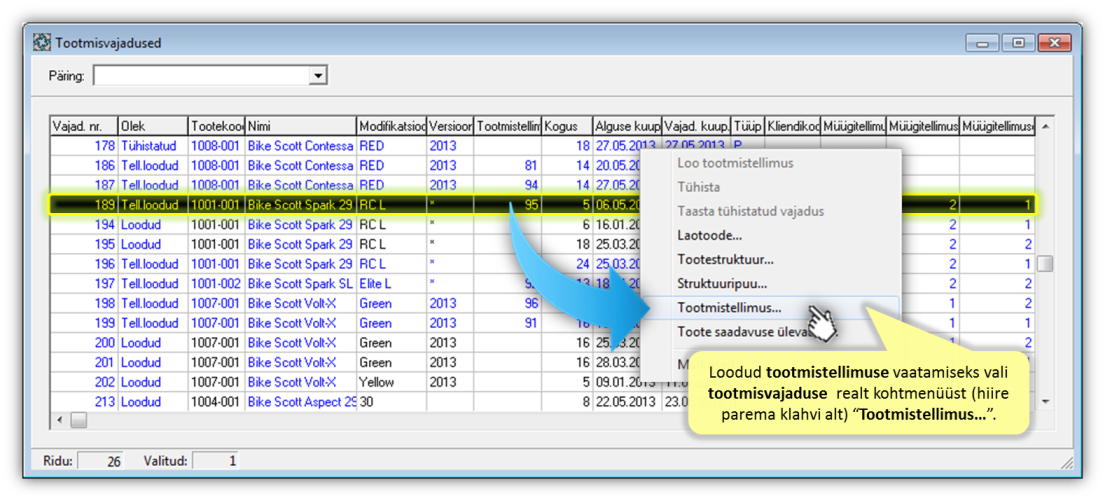
Task: Click the Nimi column header
Action: click(301, 126)
